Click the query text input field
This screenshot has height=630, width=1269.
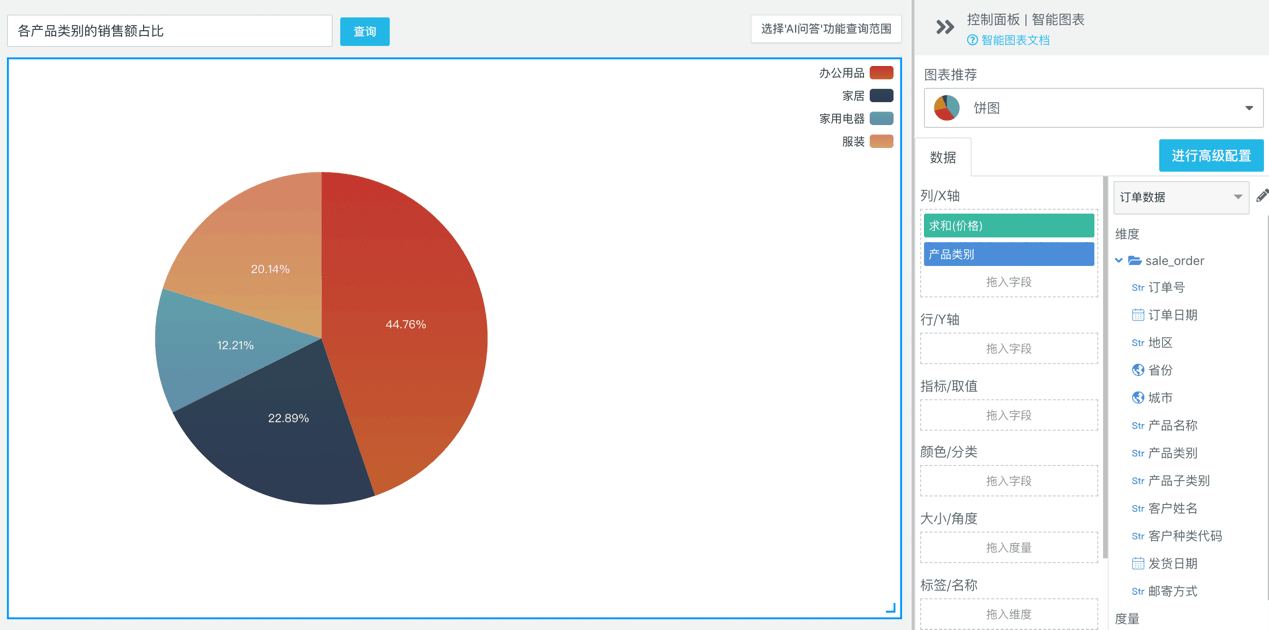click(170, 31)
